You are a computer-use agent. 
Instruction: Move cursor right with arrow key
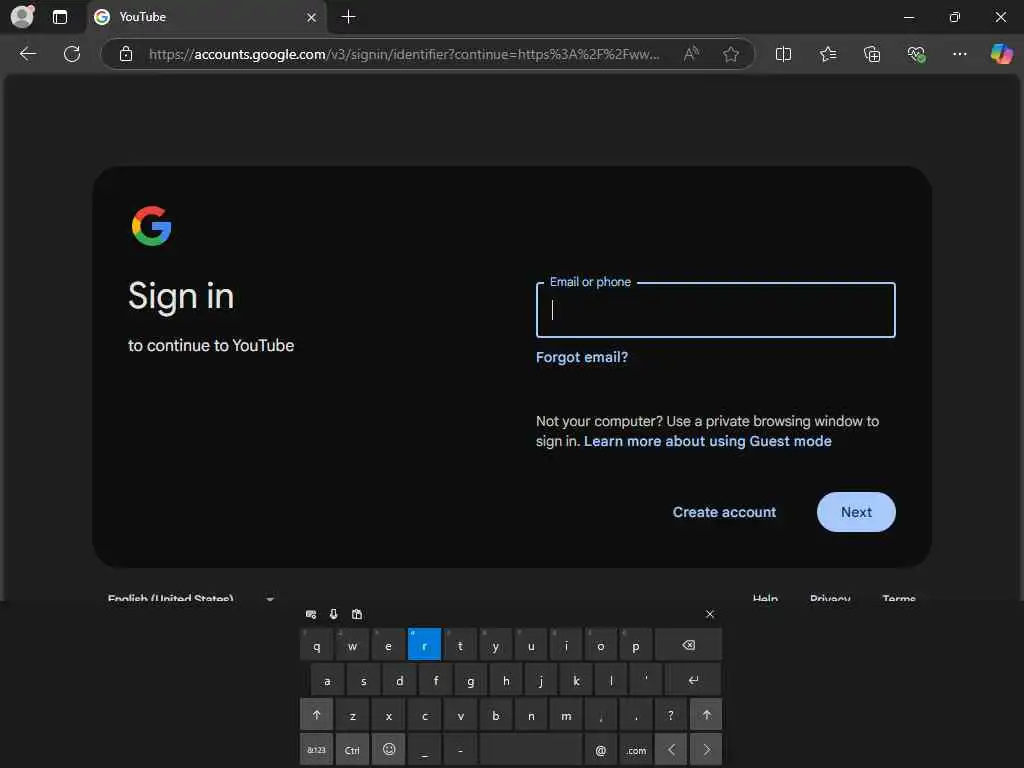706,750
